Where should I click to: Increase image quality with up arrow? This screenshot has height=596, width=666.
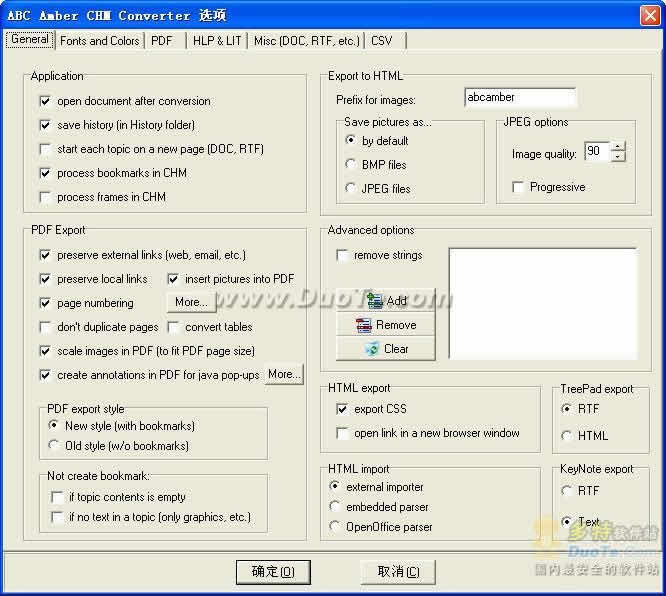618,147
